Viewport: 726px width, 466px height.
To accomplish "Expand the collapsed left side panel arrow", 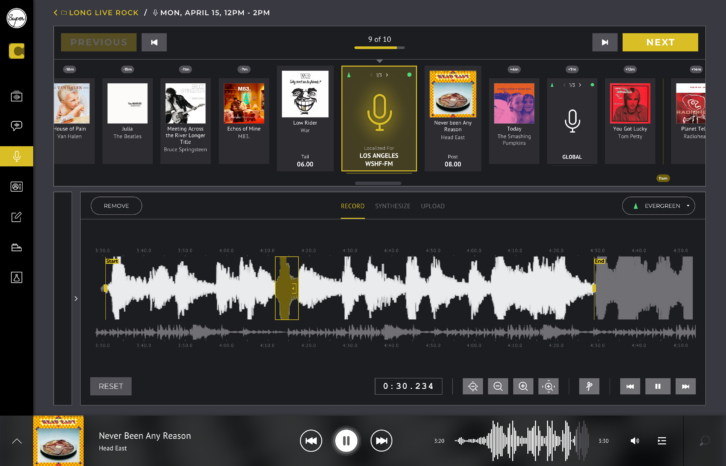I will (76, 298).
